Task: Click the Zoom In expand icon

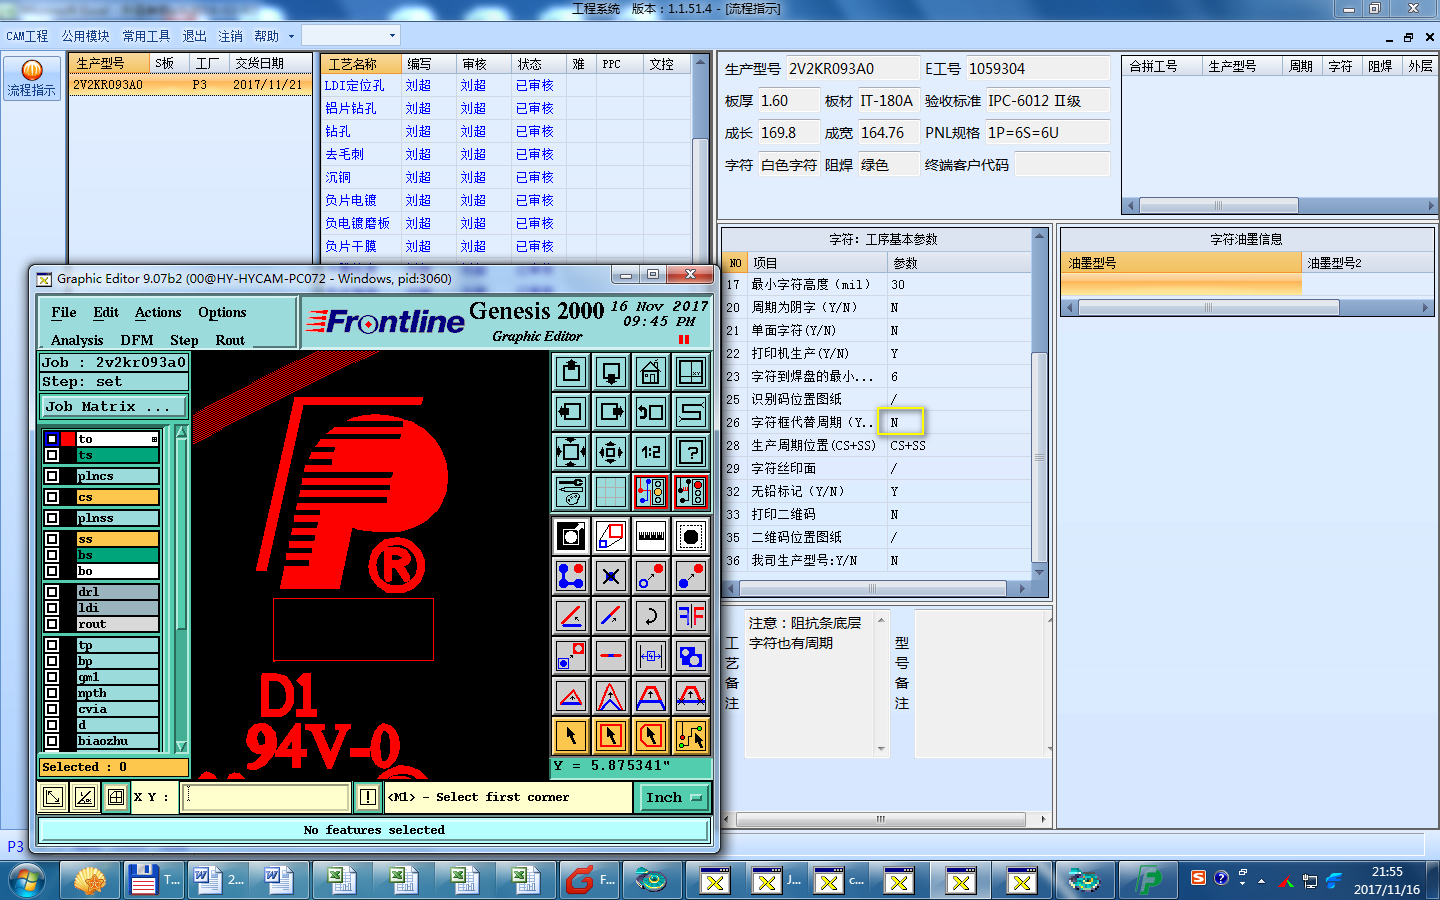Action: click(x=571, y=452)
